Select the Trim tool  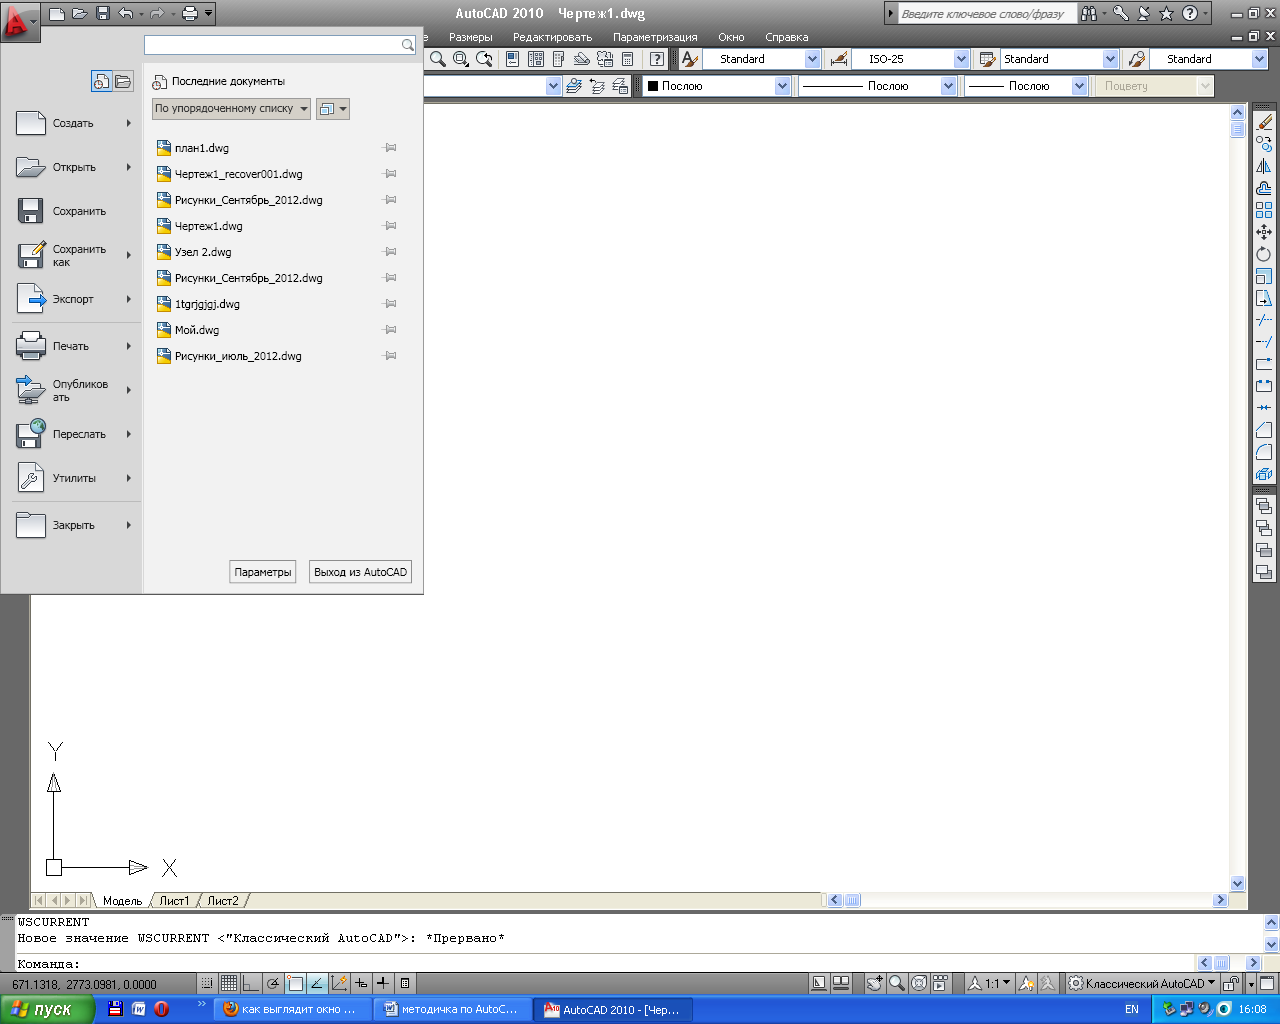click(1264, 320)
